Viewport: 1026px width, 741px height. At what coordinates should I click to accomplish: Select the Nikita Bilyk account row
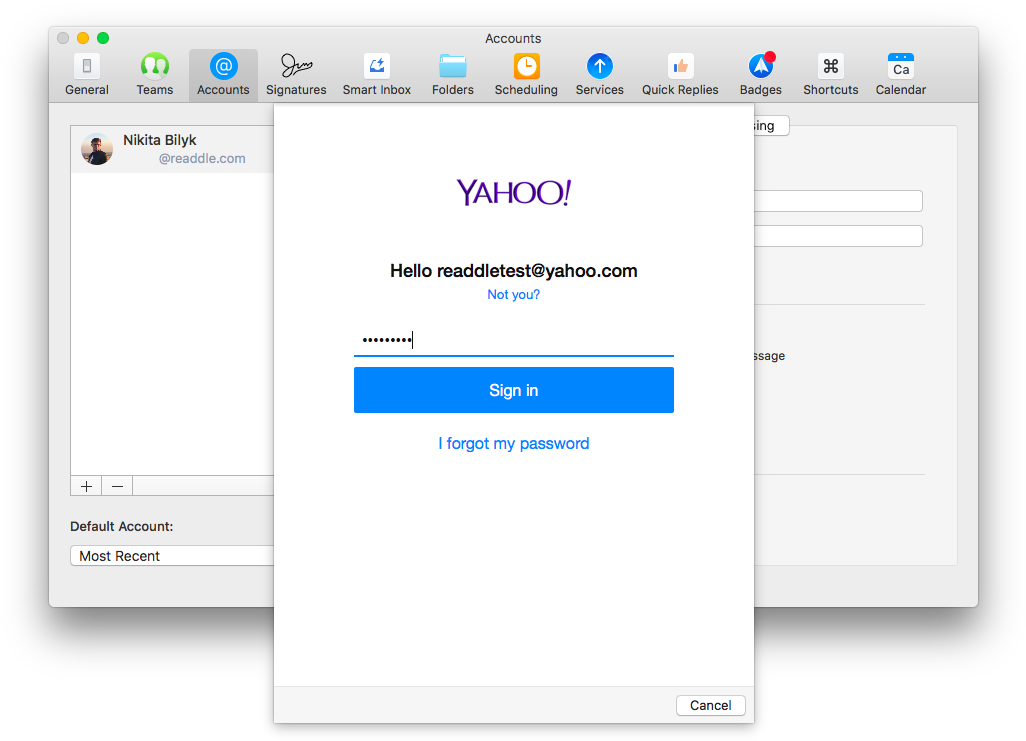pos(173,149)
